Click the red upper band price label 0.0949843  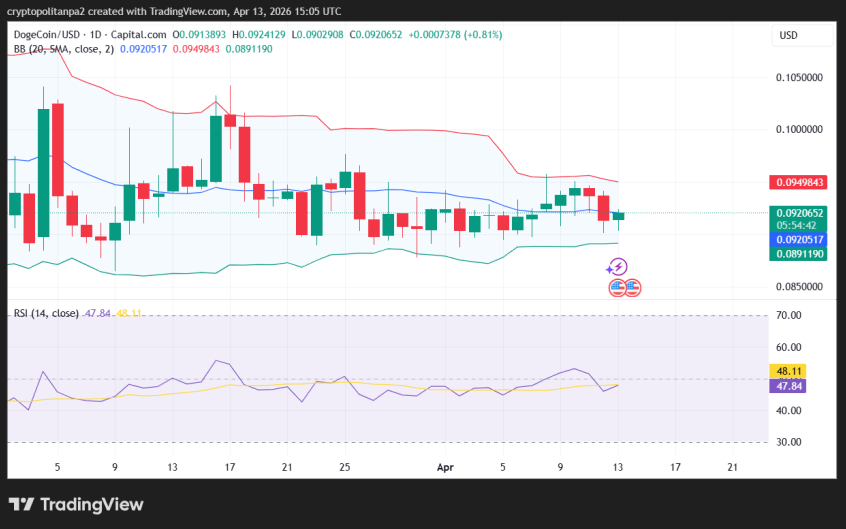799,182
